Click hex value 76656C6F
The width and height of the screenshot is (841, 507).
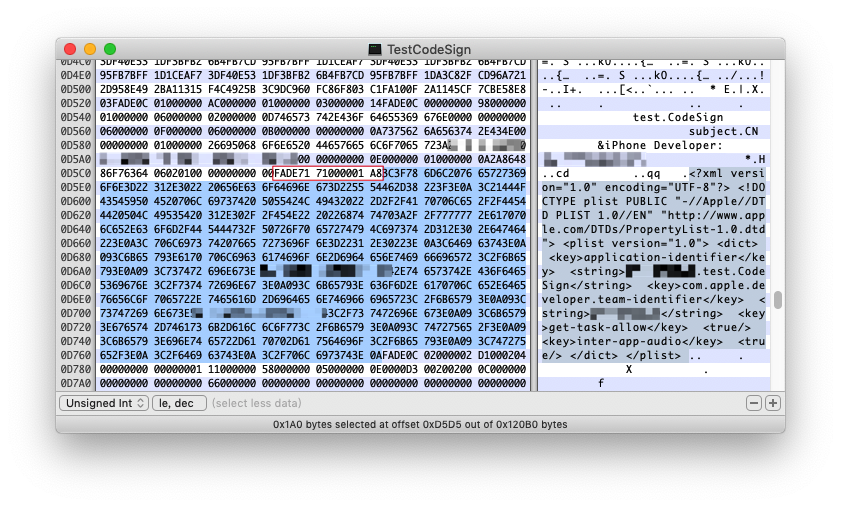coord(124,299)
